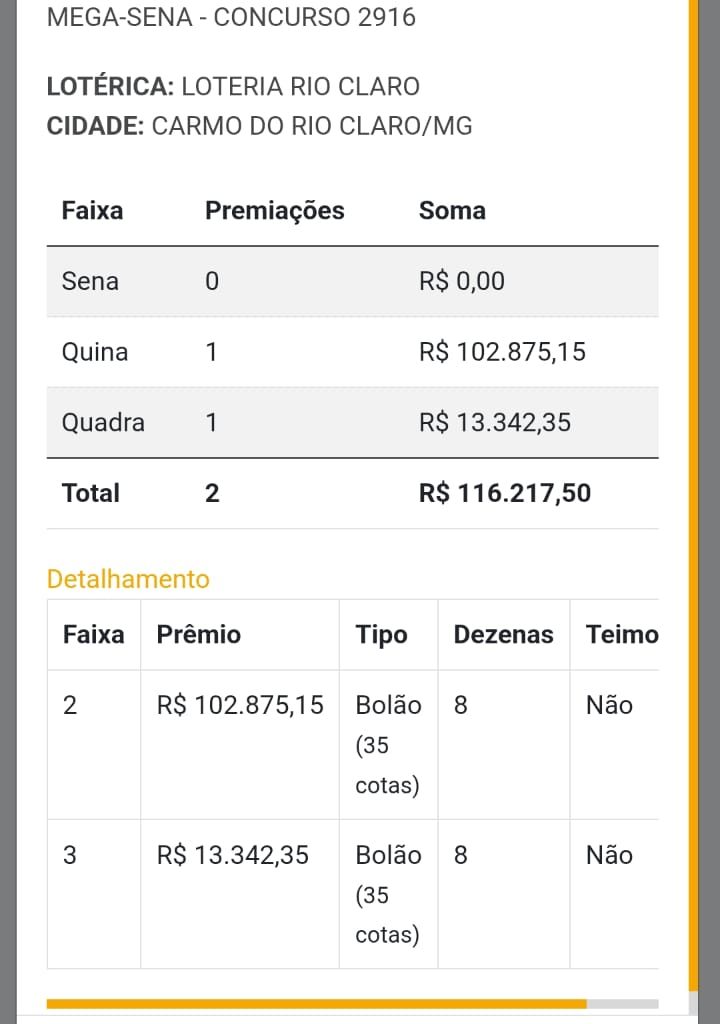Click the Premiações column header
The width and height of the screenshot is (720, 1024).
point(274,211)
